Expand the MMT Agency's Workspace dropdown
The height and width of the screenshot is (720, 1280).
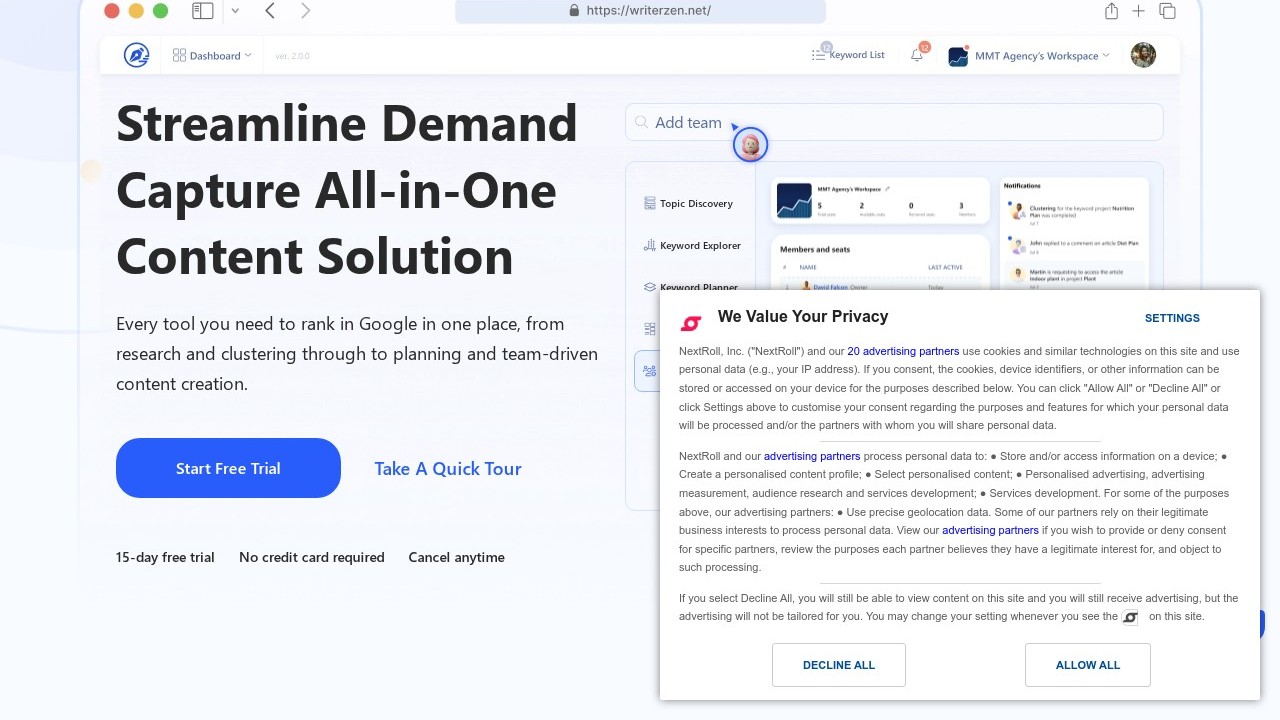point(1030,56)
